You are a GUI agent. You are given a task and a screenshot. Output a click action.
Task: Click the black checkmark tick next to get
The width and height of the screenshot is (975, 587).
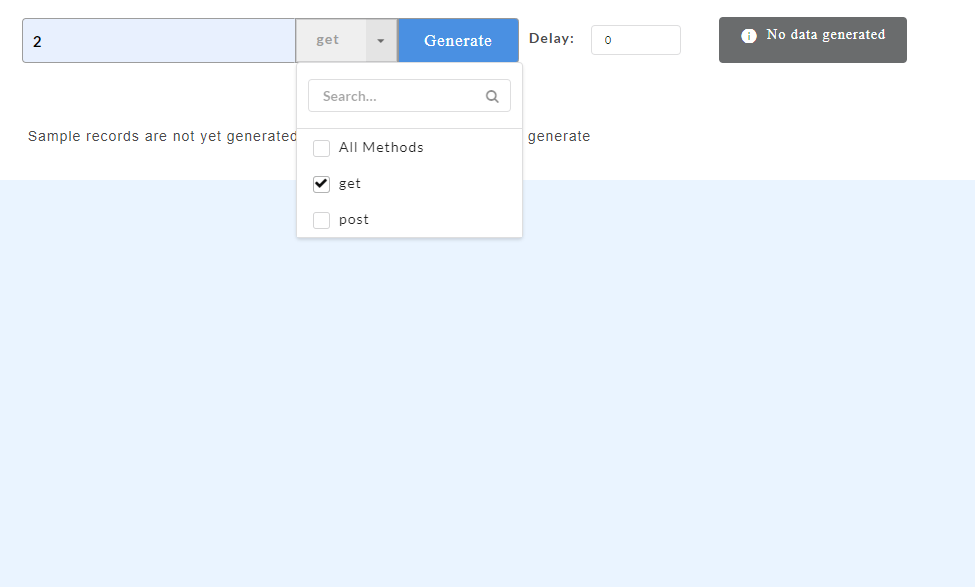tap(321, 183)
